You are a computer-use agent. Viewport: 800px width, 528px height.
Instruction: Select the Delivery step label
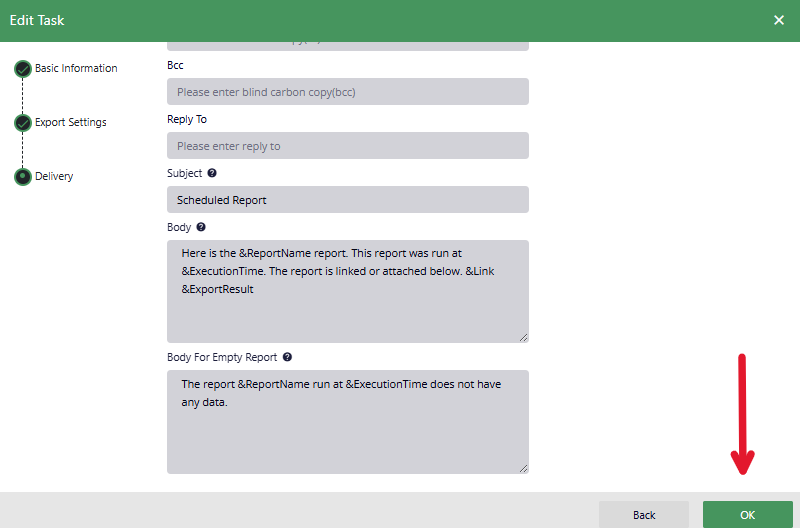click(x=54, y=177)
